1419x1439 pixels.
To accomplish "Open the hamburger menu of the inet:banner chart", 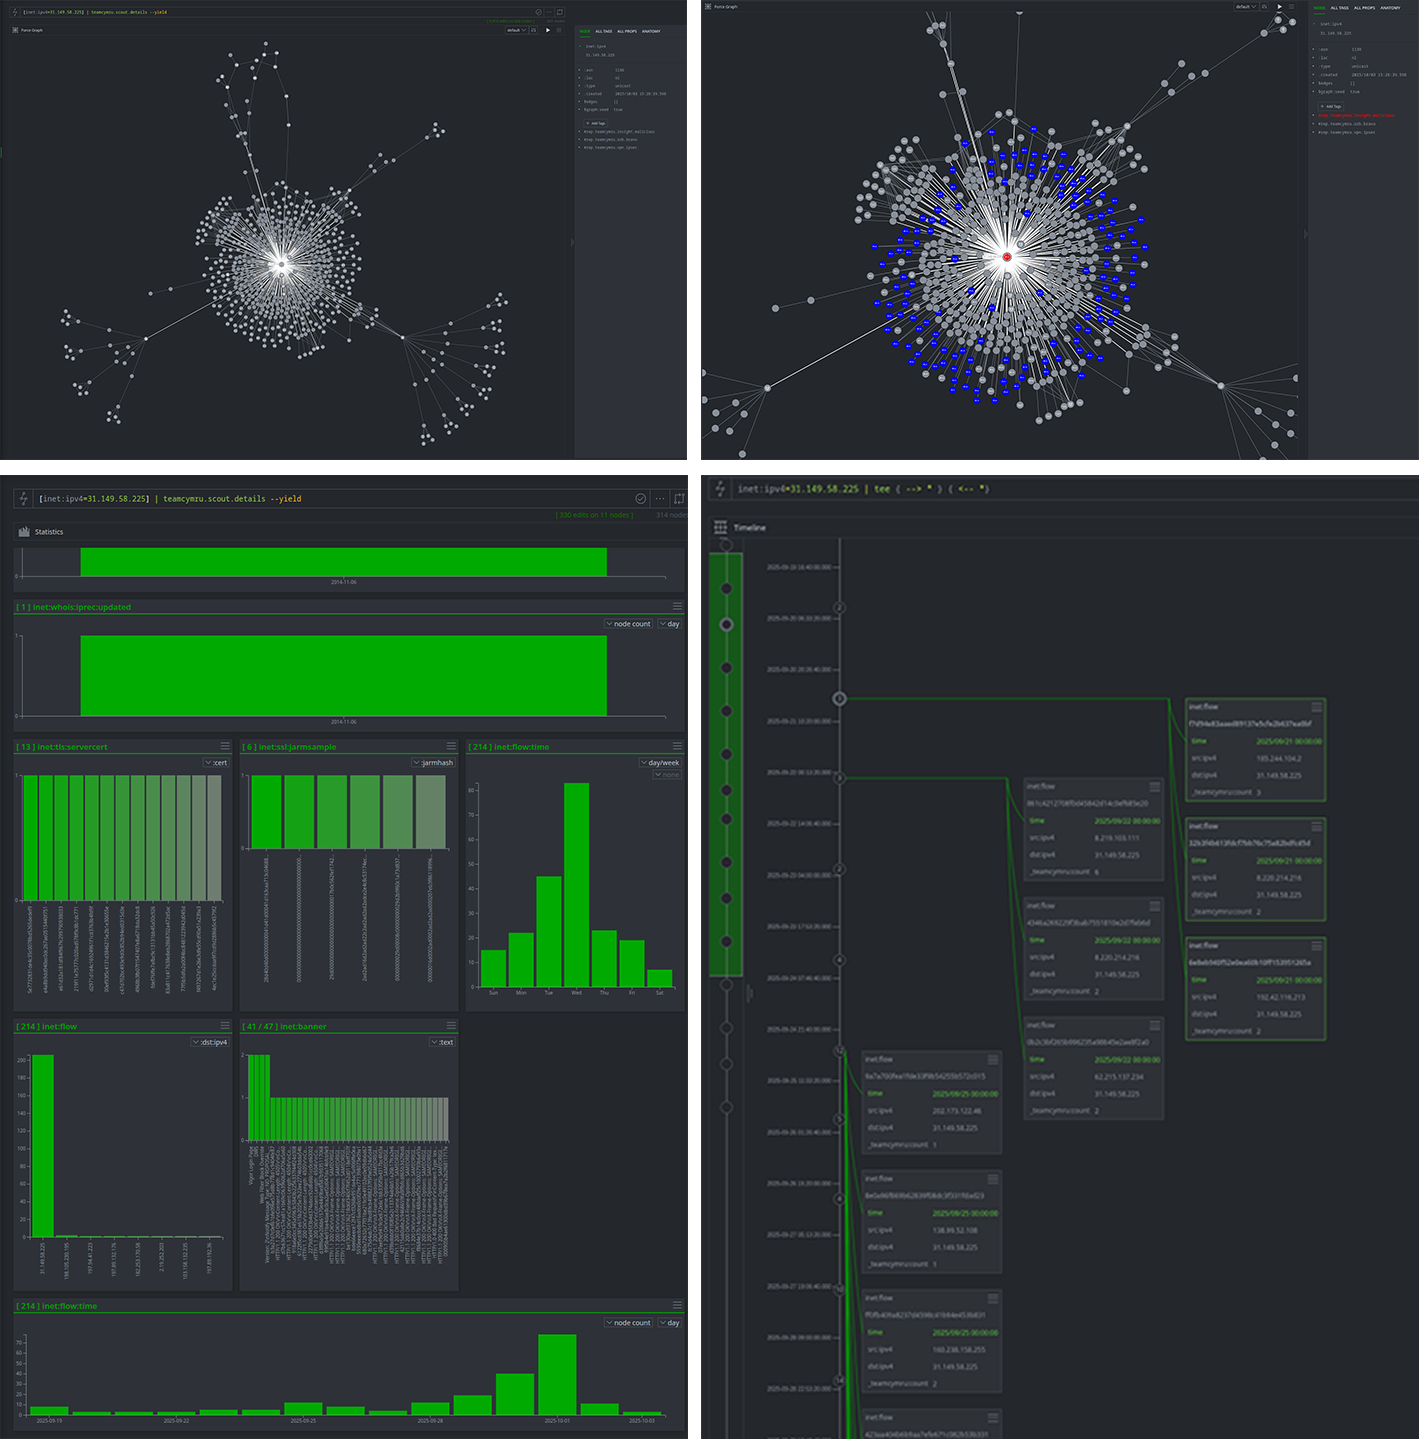I will pos(451,1026).
